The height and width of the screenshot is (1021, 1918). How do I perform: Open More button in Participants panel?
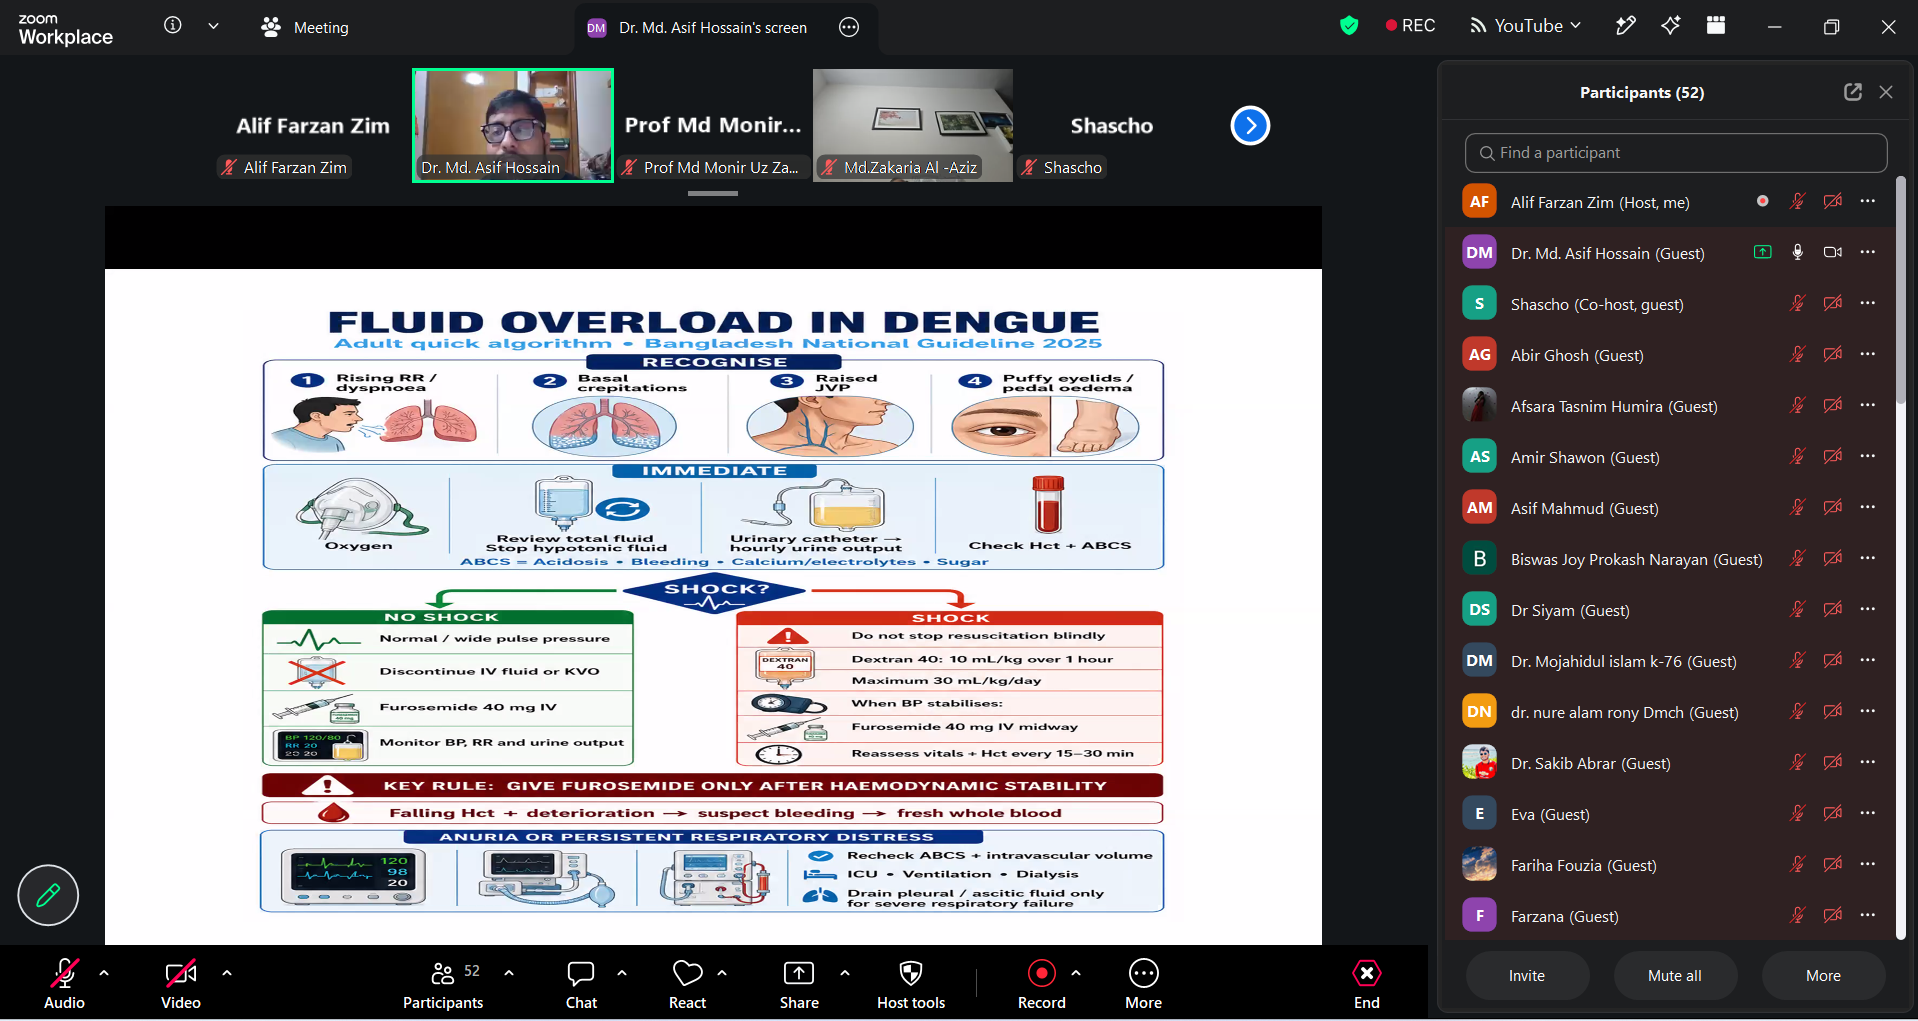pos(1823,976)
